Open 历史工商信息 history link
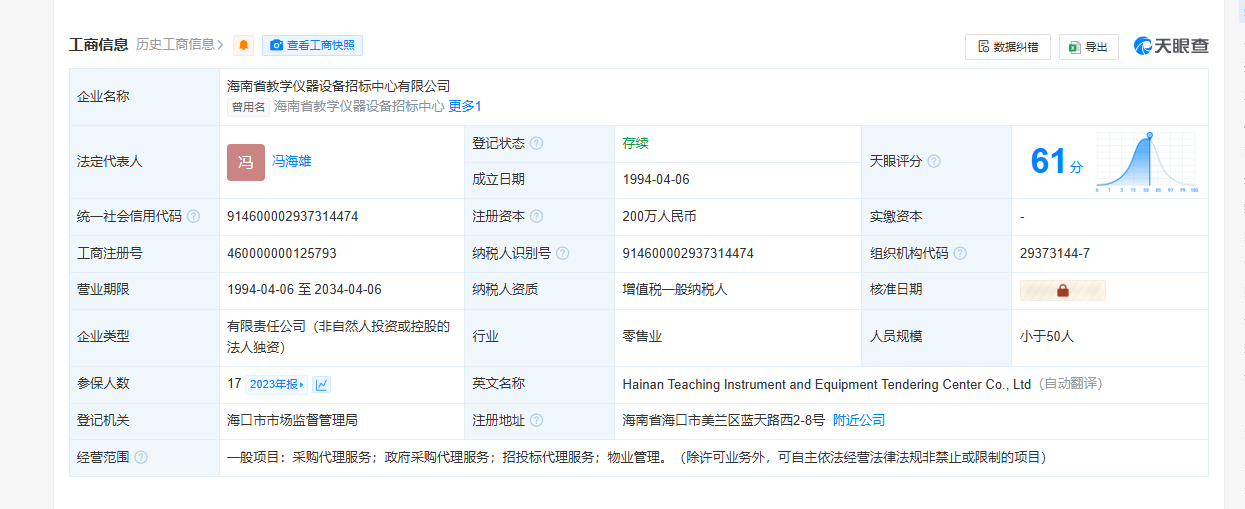The image size is (1245, 509). [179, 44]
